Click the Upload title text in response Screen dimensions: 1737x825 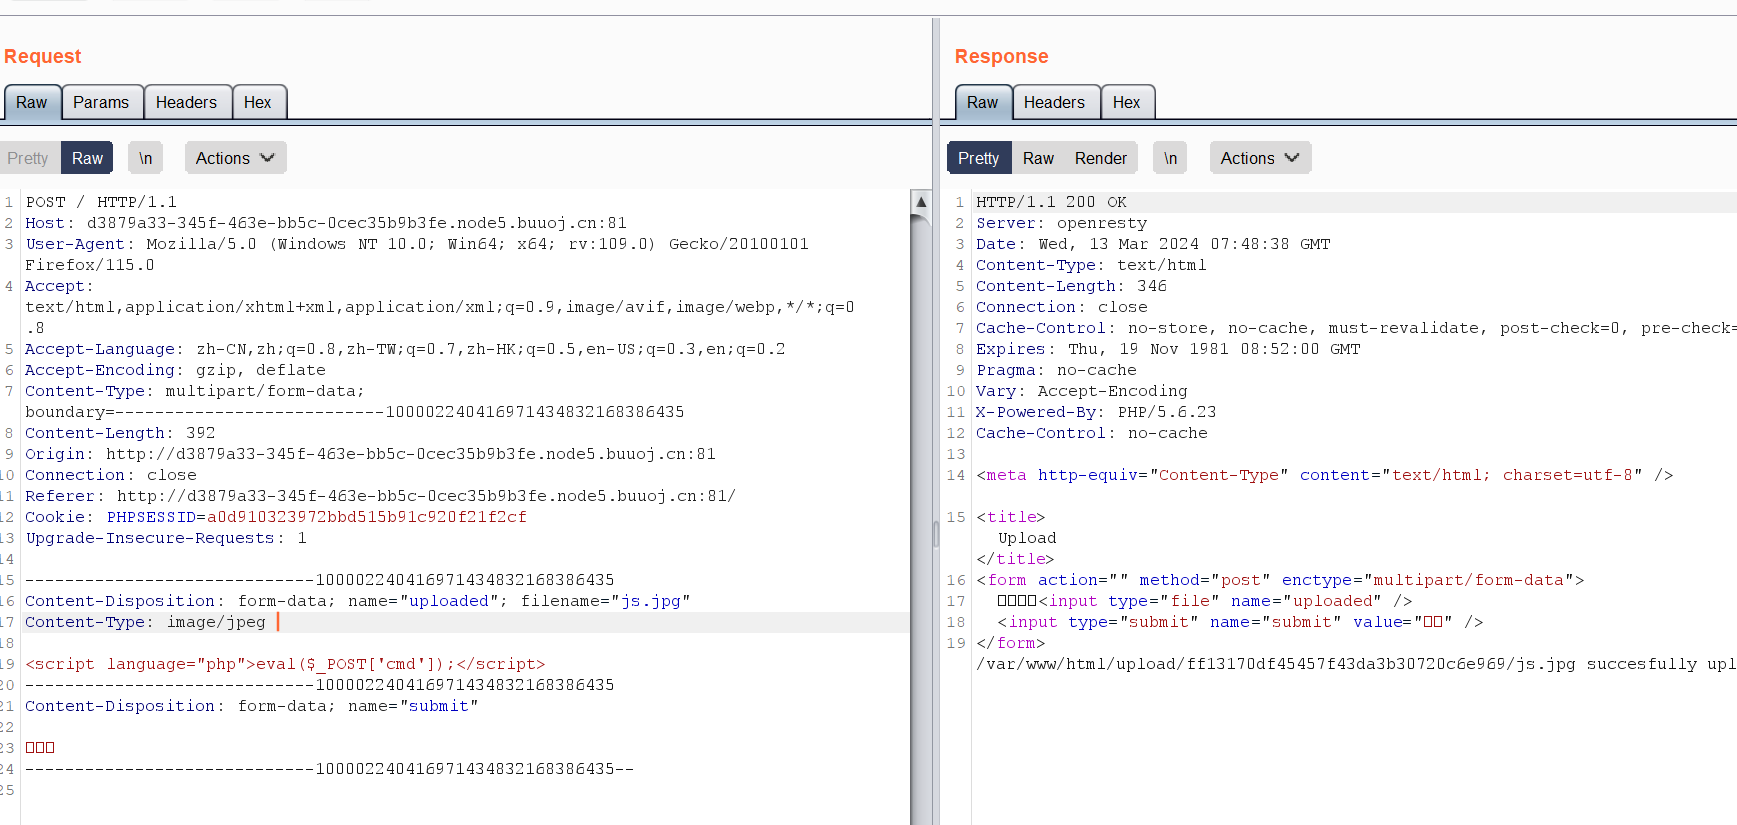point(1027,538)
